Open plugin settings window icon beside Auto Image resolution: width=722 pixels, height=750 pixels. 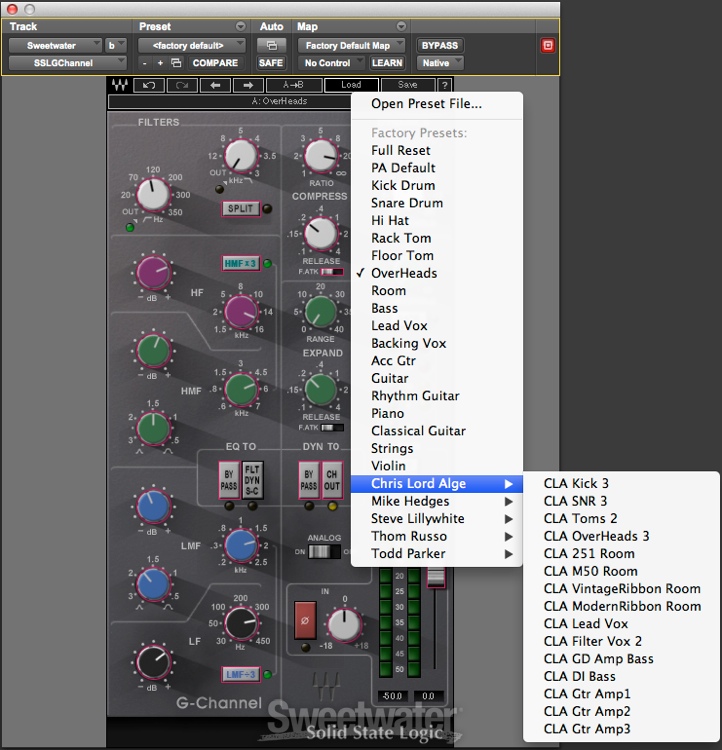[271, 45]
